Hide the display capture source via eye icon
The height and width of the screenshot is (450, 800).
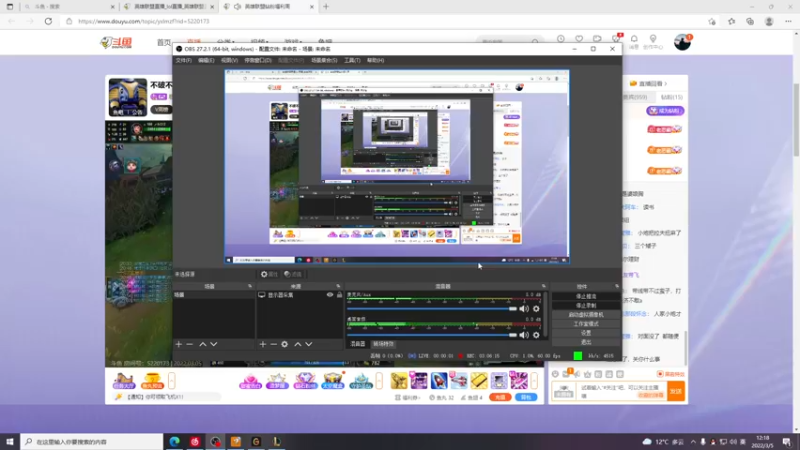coord(330,295)
